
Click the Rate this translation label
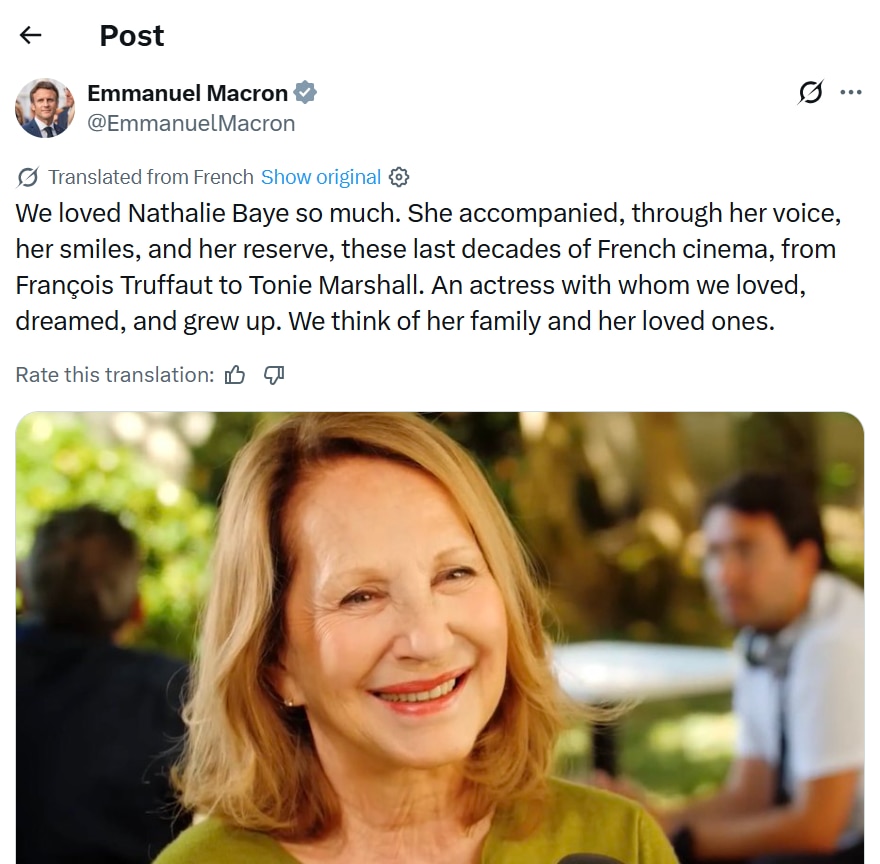pos(115,375)
